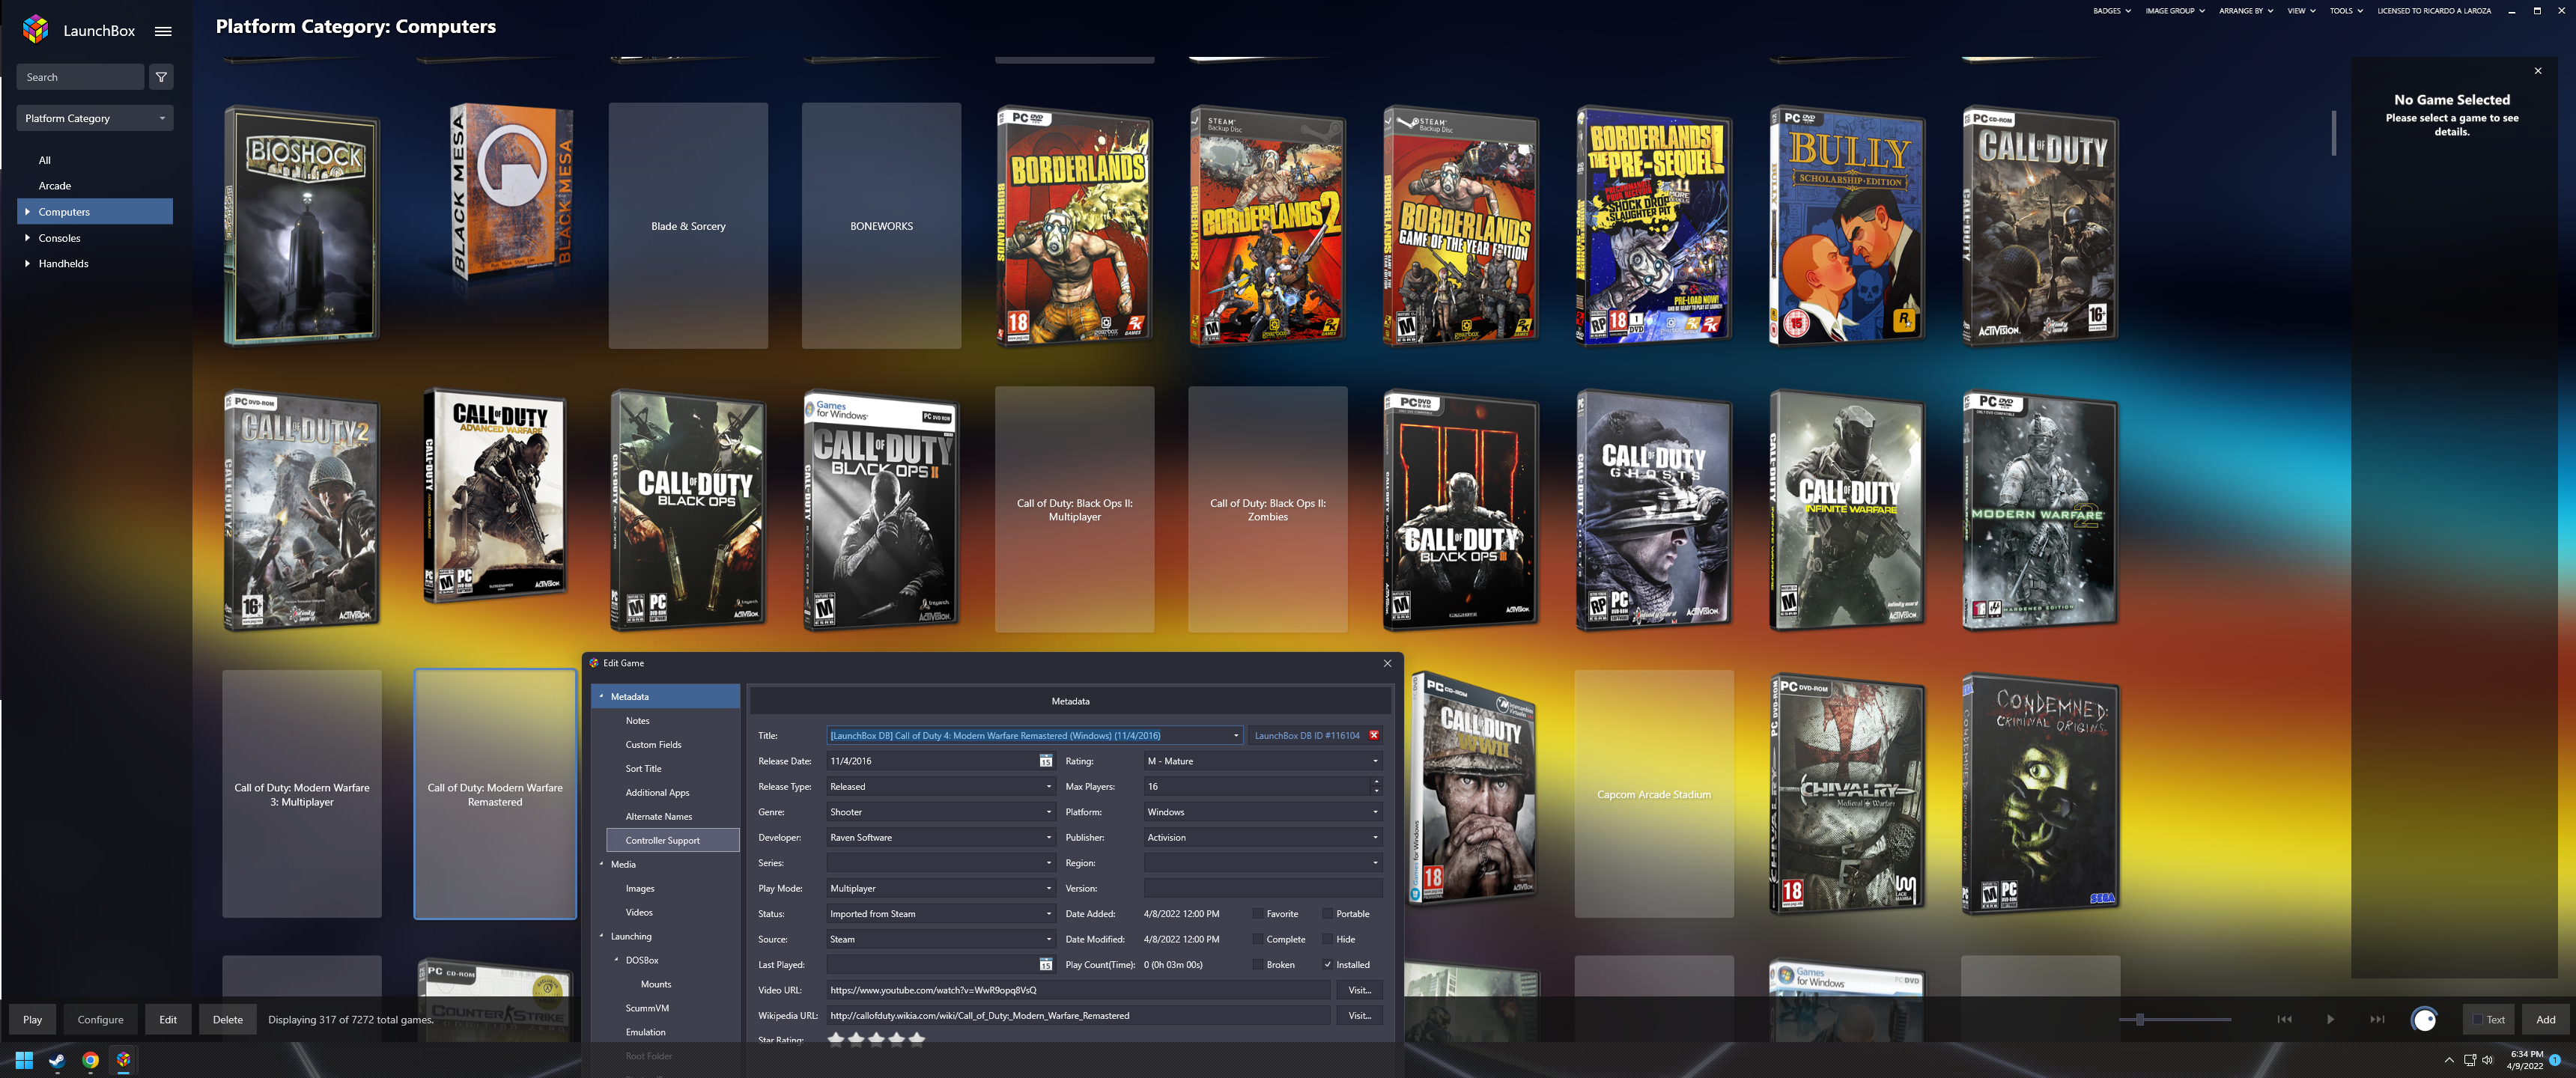Open Windows Start menu on taskbar
2576x1078 pixels.
tap(24, 1060)
